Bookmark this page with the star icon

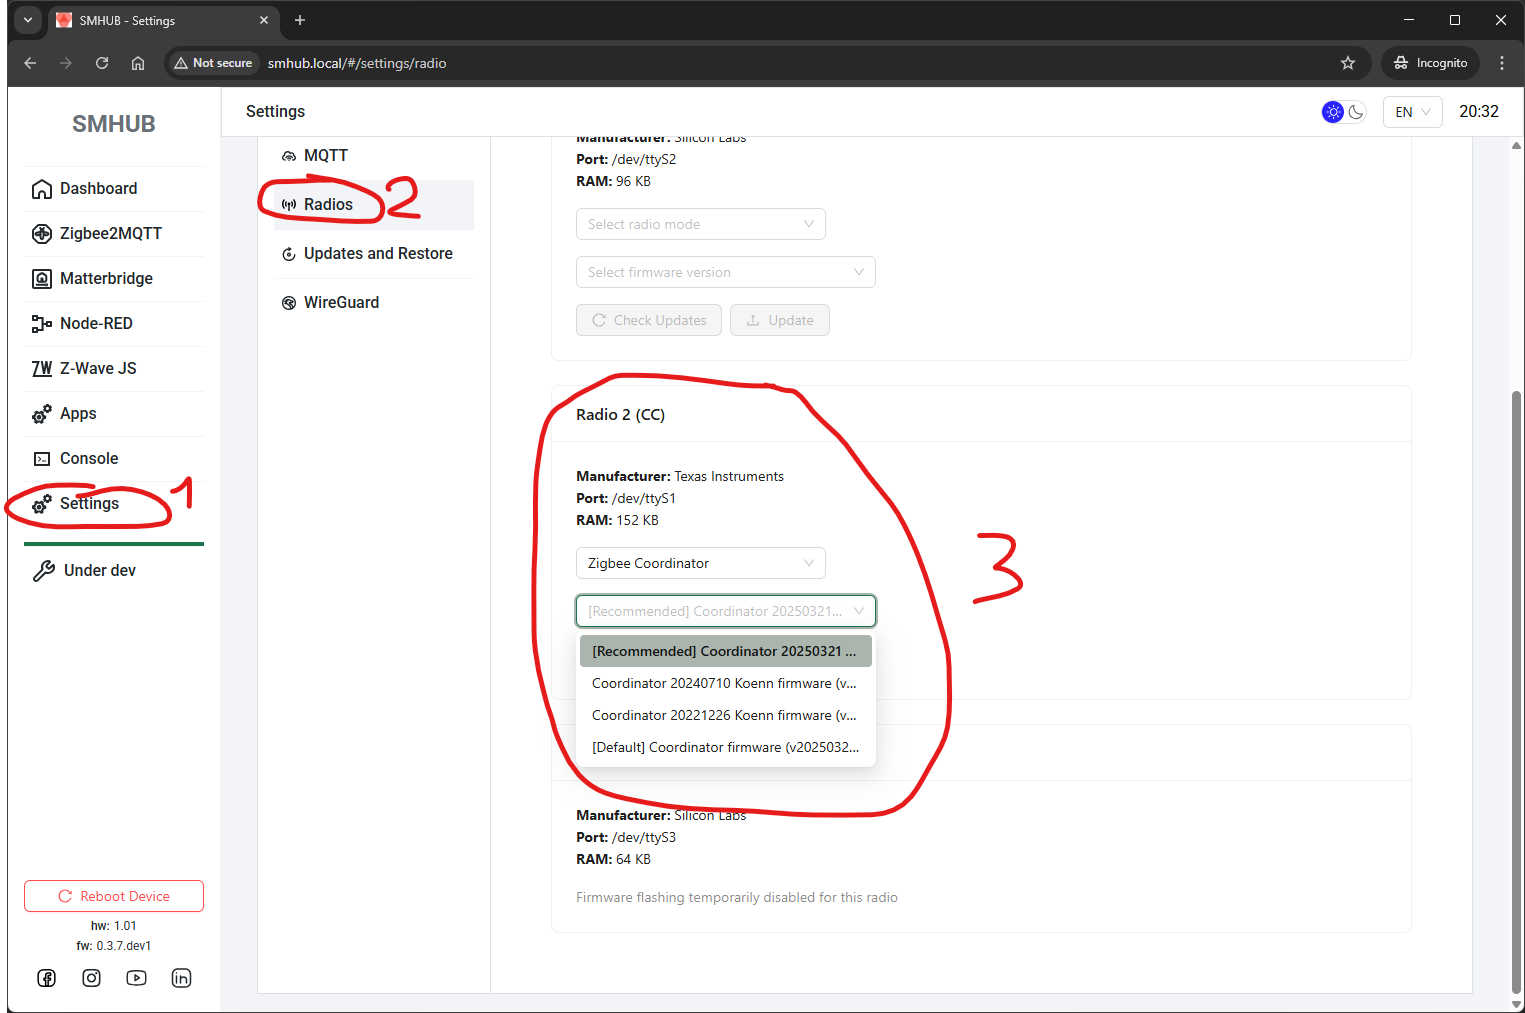pyautogui.click(x=1348, y=63)
